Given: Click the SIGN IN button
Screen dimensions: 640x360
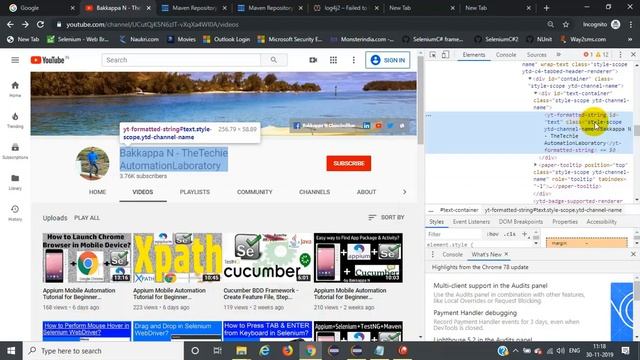Looking at the screenshot, I should [388, 60].
